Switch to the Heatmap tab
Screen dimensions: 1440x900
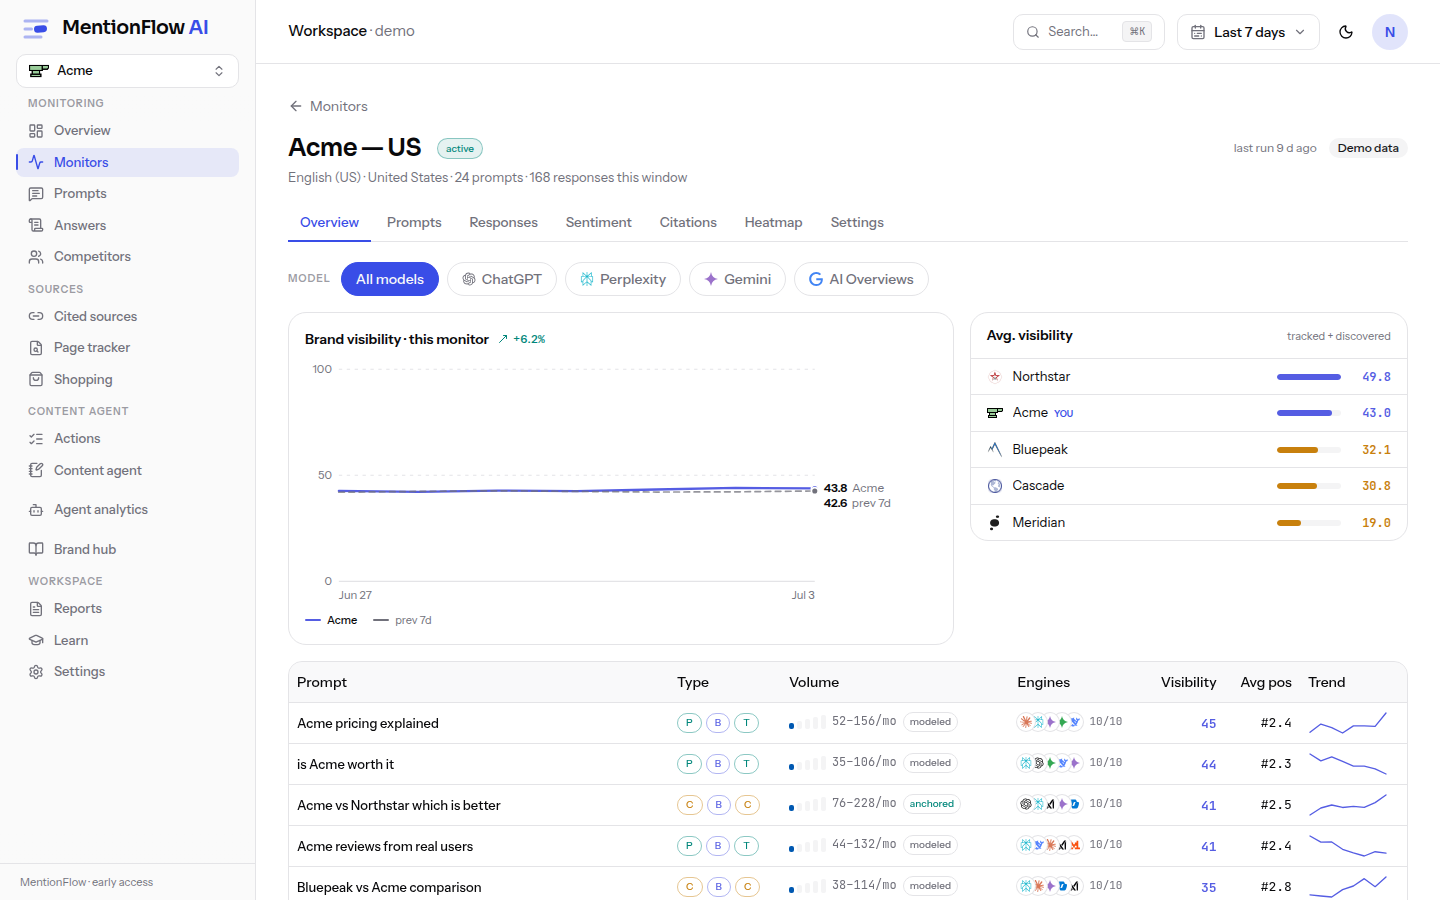click(x=773, y=222)
